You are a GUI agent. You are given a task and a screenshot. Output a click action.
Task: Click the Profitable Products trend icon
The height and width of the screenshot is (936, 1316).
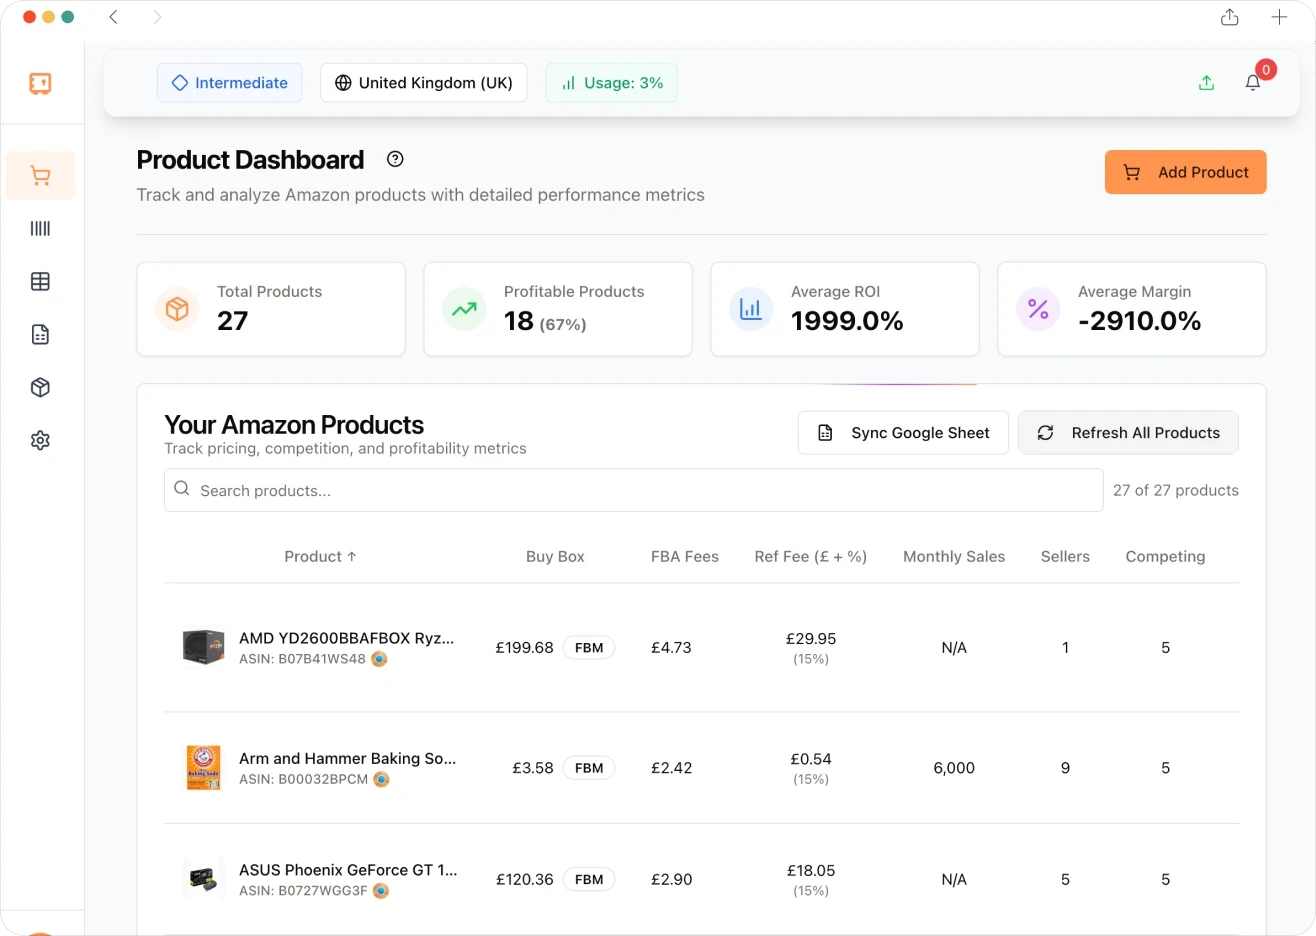coord(464,309)
